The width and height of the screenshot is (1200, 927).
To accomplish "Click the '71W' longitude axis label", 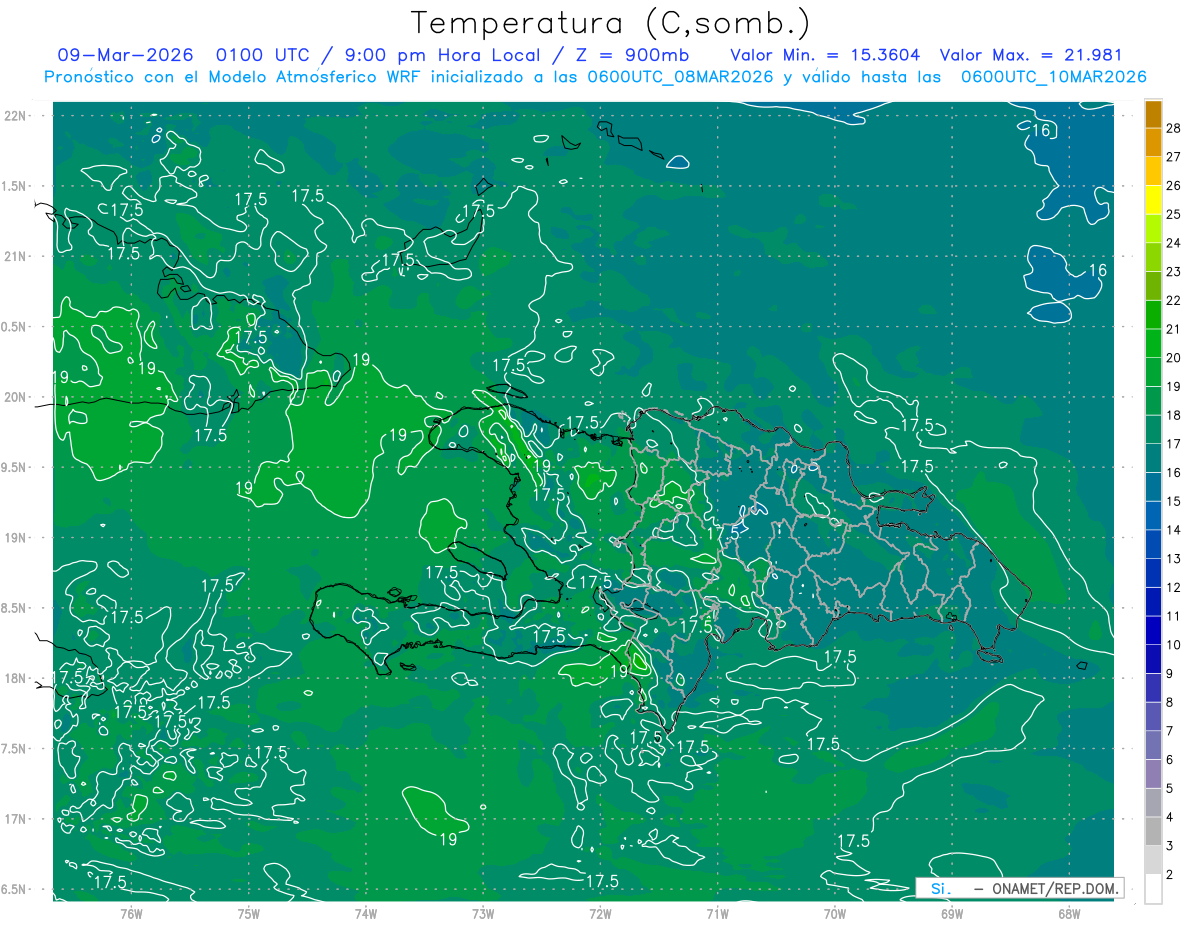I will pyautogui.click(x=717, y=913).
